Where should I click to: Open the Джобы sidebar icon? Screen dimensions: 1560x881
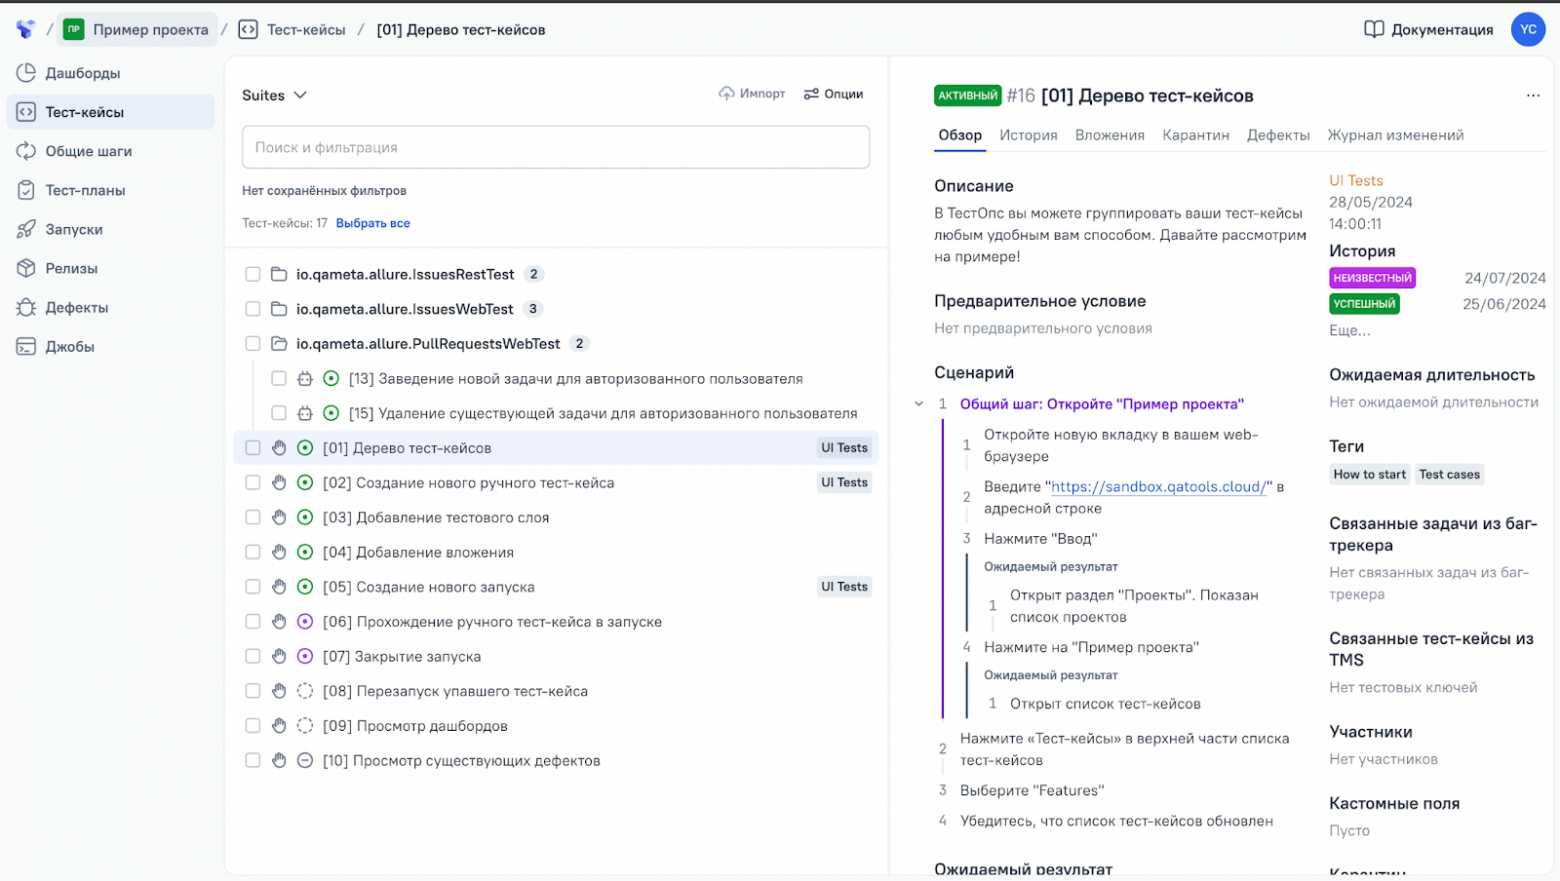(26, 346)
